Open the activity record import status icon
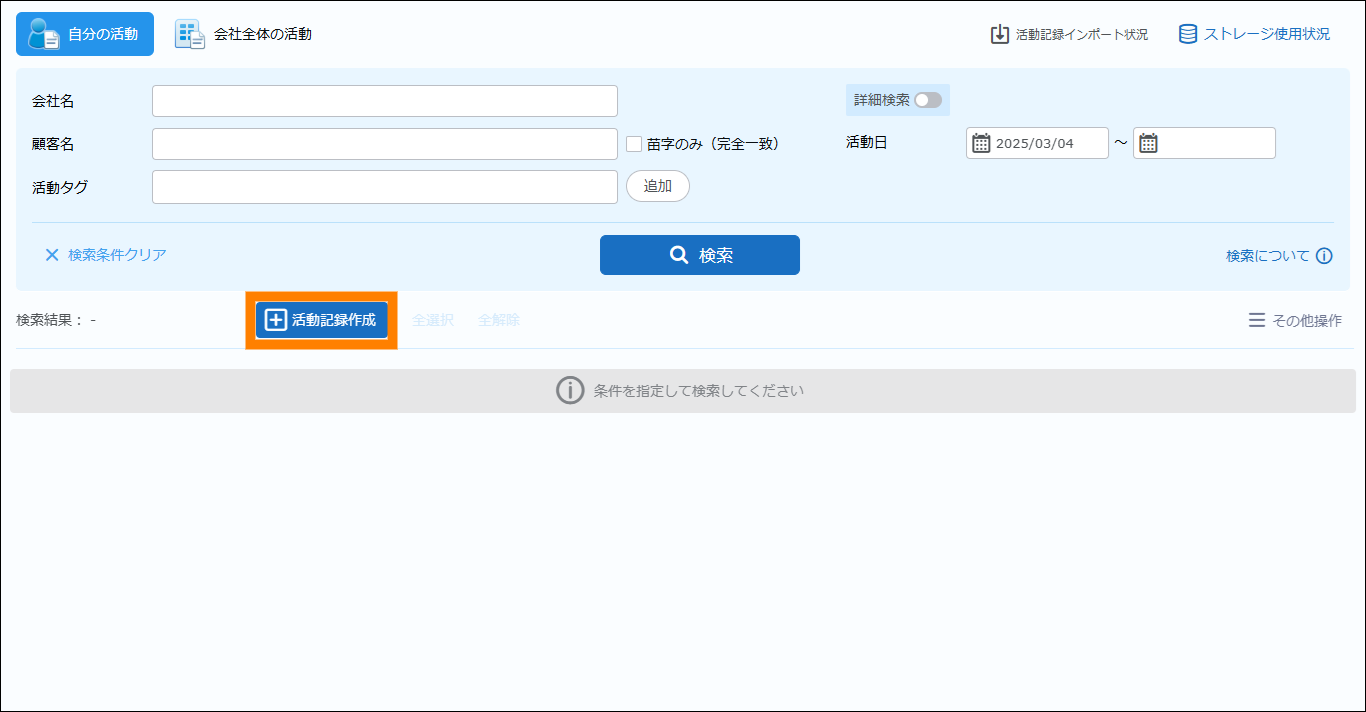1366x712 pixels. (999, 34)
